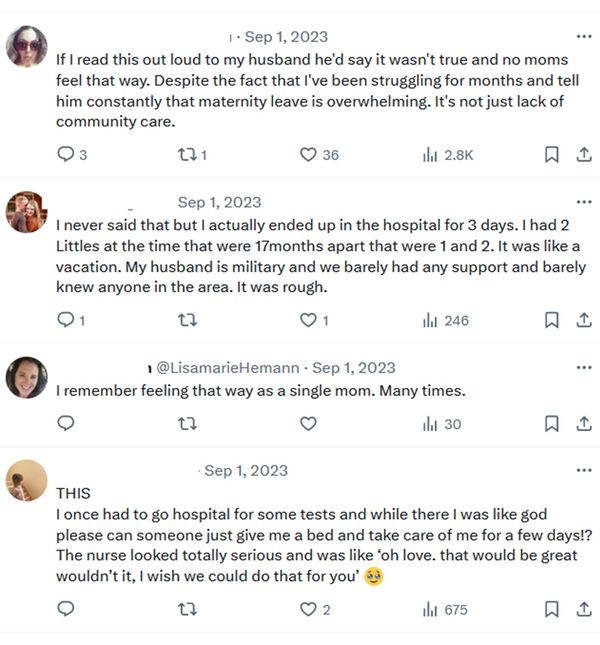Image resolution: width=600 pixels, height=645 pixels.
Task: Share the single mom tweet
Action: [x=584, y=424]
